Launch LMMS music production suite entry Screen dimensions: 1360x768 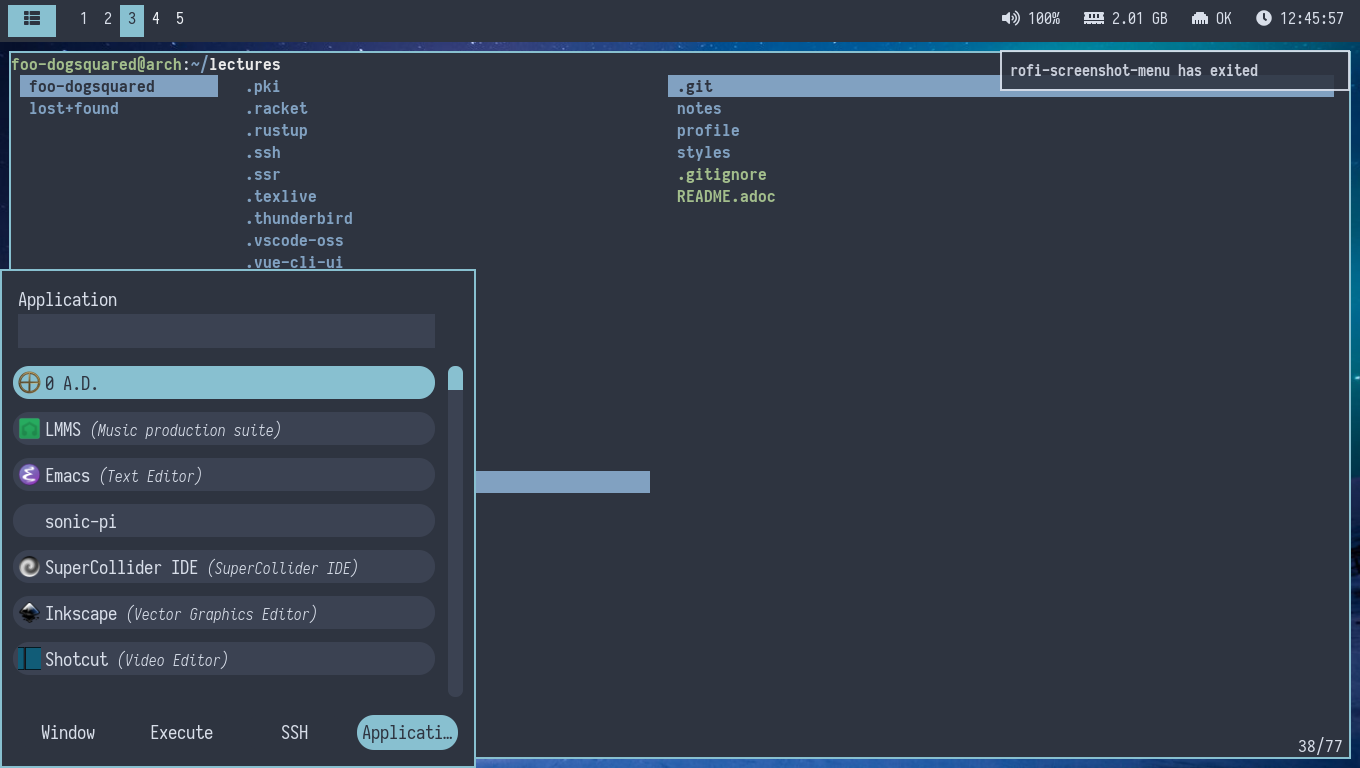224,429
